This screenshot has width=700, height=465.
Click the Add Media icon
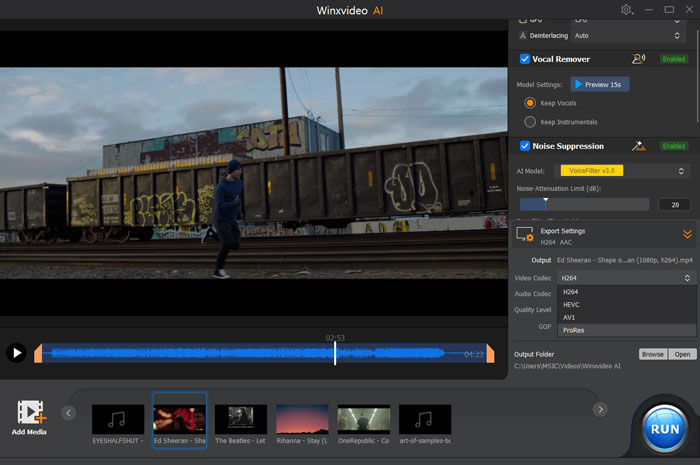point(31,412)
